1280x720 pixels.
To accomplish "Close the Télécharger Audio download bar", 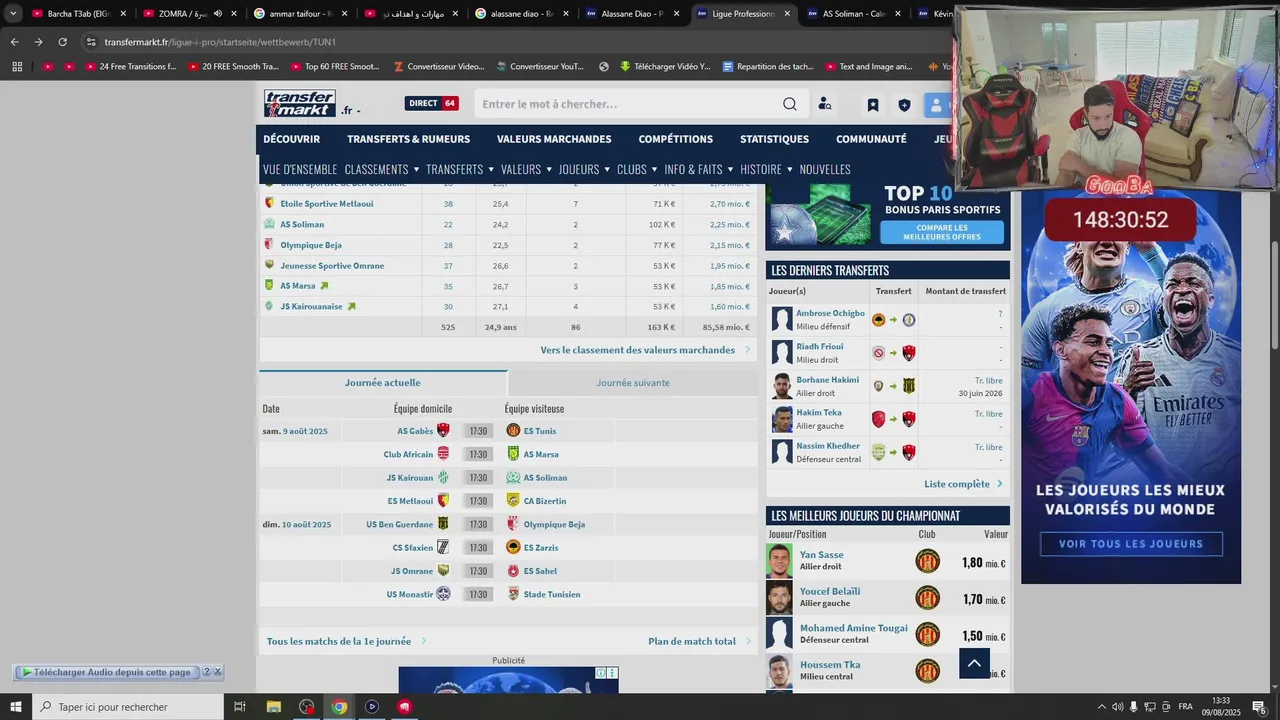I will (x=218, y=672).
